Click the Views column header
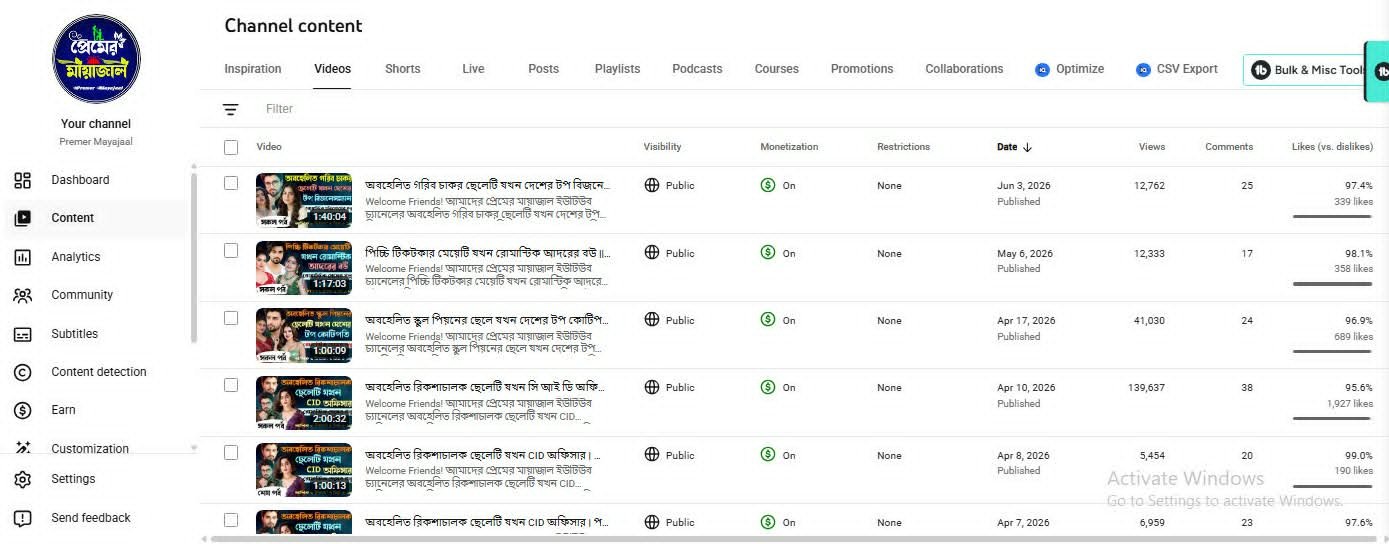 tap(1152, 147)
